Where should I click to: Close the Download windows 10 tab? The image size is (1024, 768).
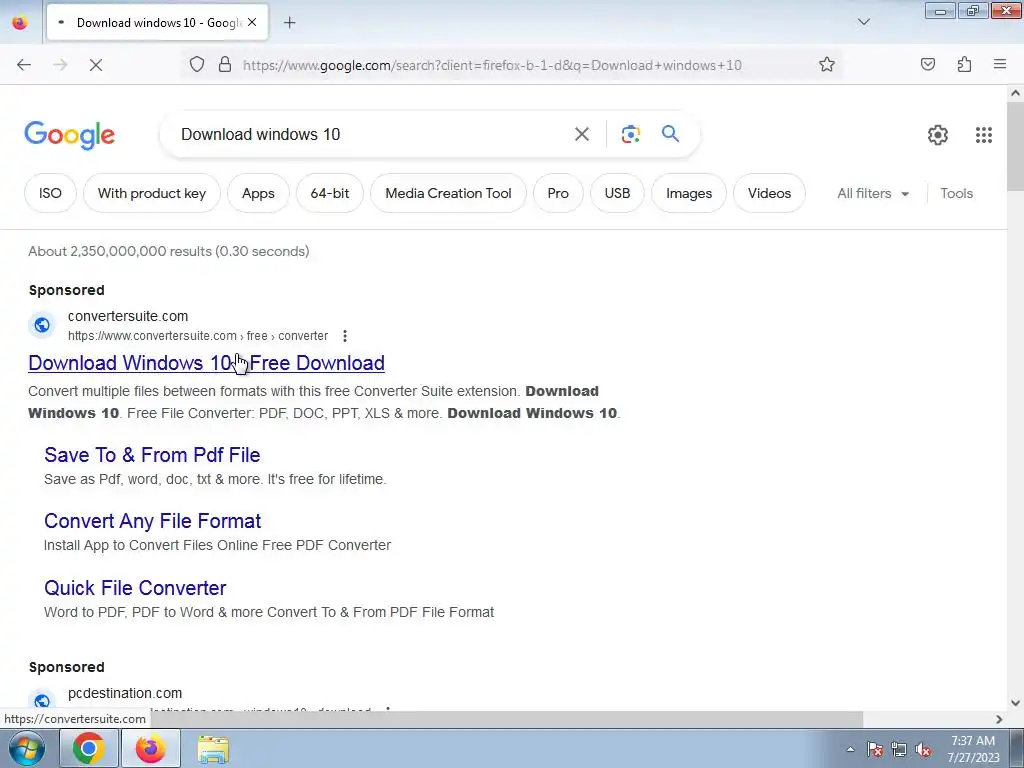[252, 23]
